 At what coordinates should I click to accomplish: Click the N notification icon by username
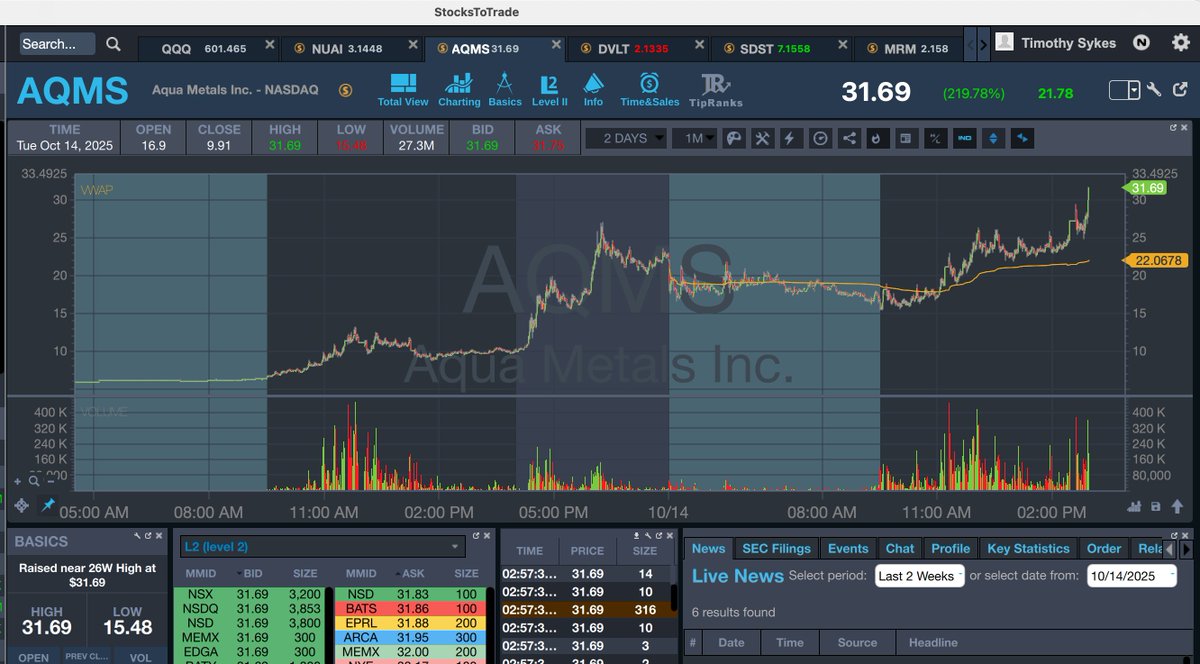pyautogui.click(x=1141, y=43)
